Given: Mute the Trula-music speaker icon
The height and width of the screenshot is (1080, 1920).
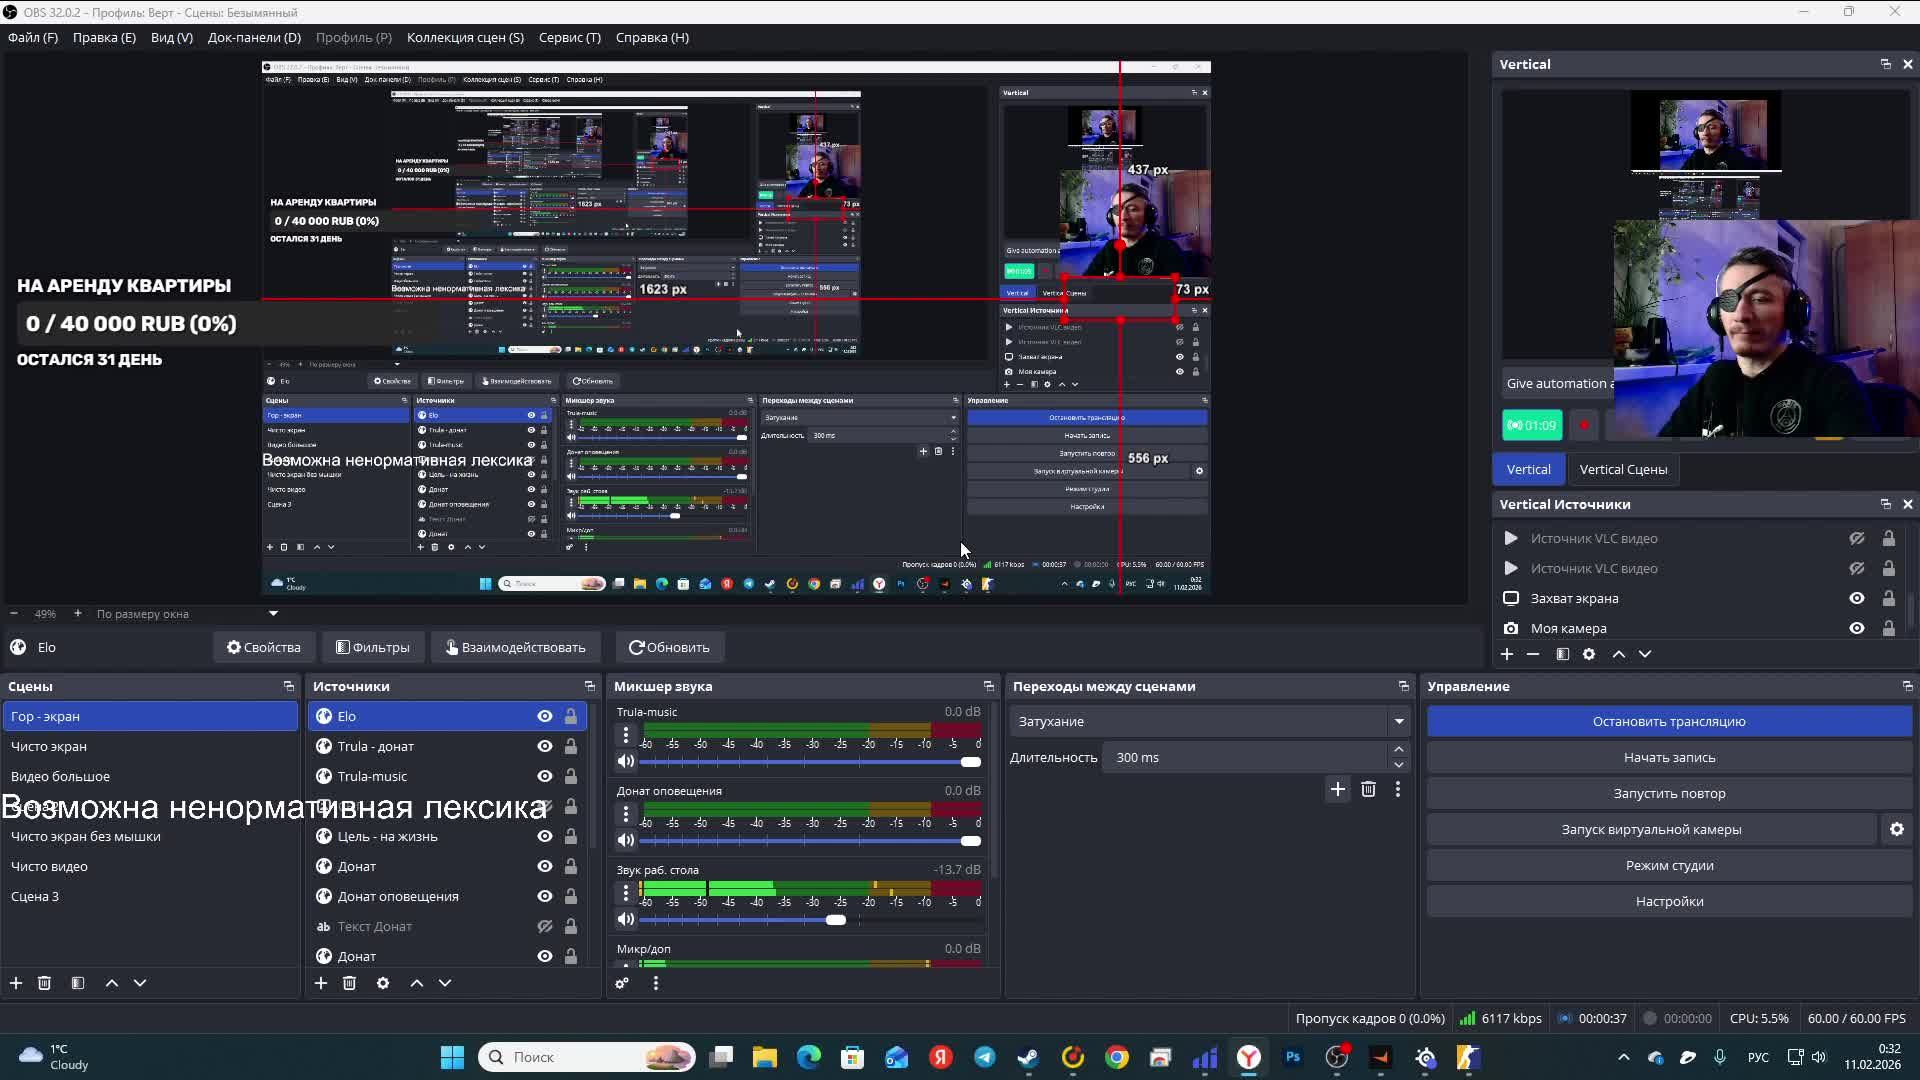Looking at the screenshot, I should (626, 761).
